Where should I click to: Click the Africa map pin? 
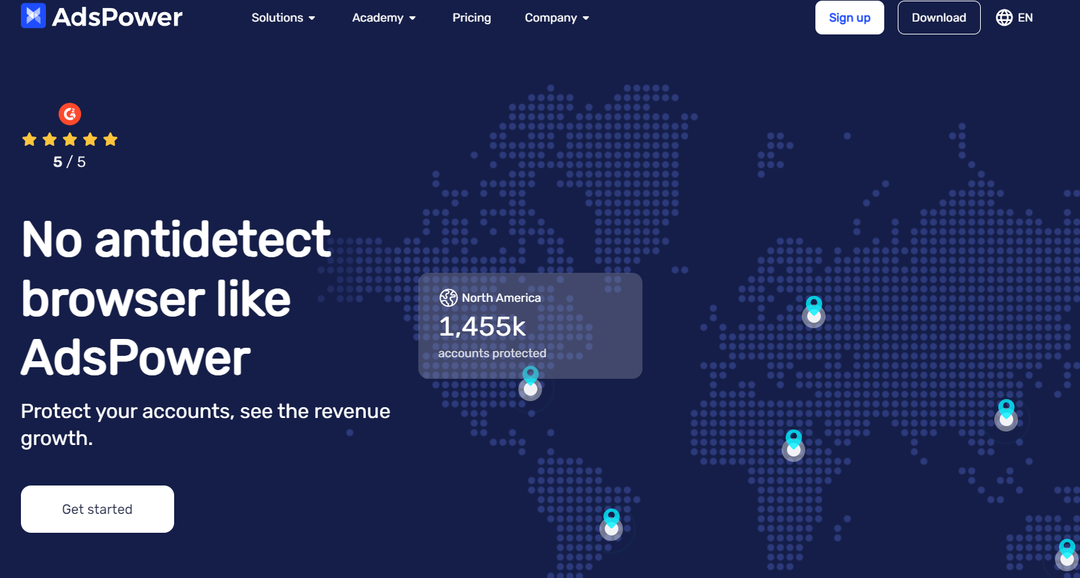pyautogui.click(x=793, y=445)
